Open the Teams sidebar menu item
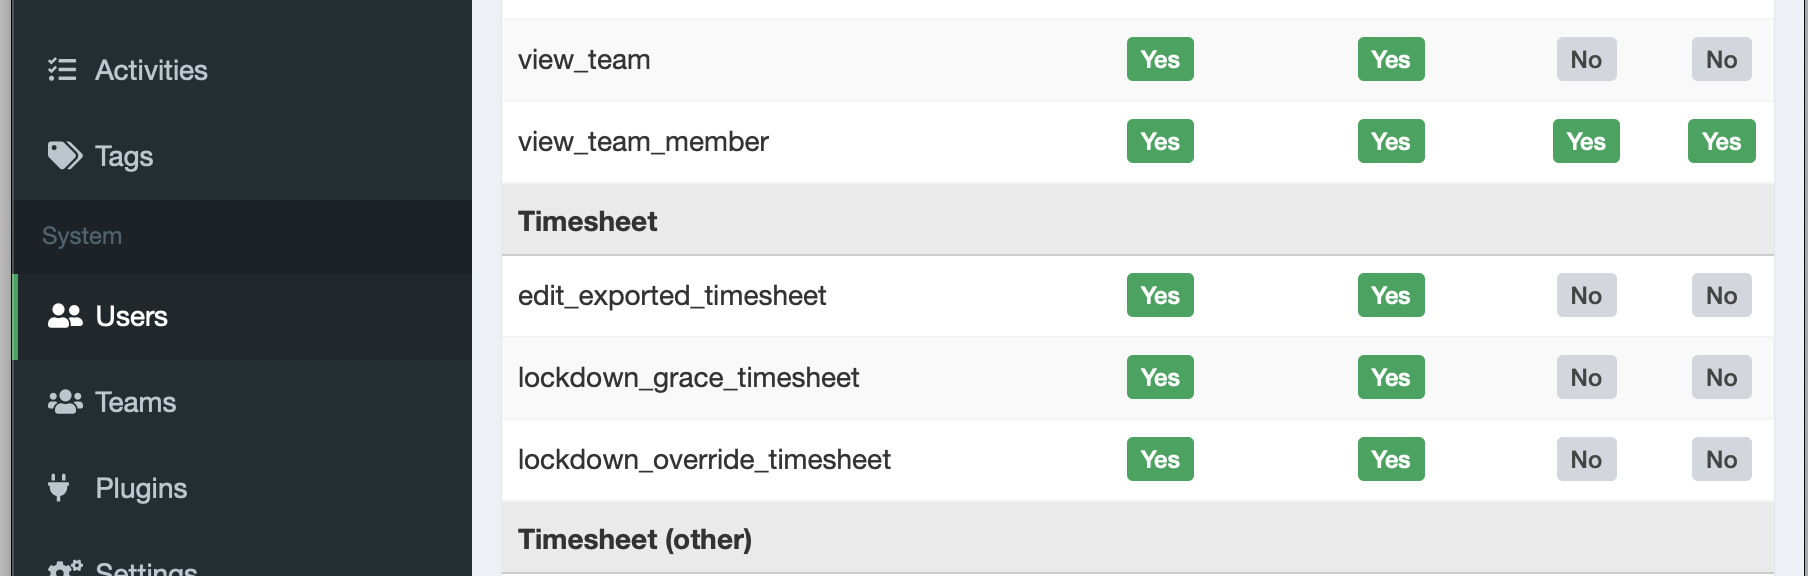 click(134, 402)
